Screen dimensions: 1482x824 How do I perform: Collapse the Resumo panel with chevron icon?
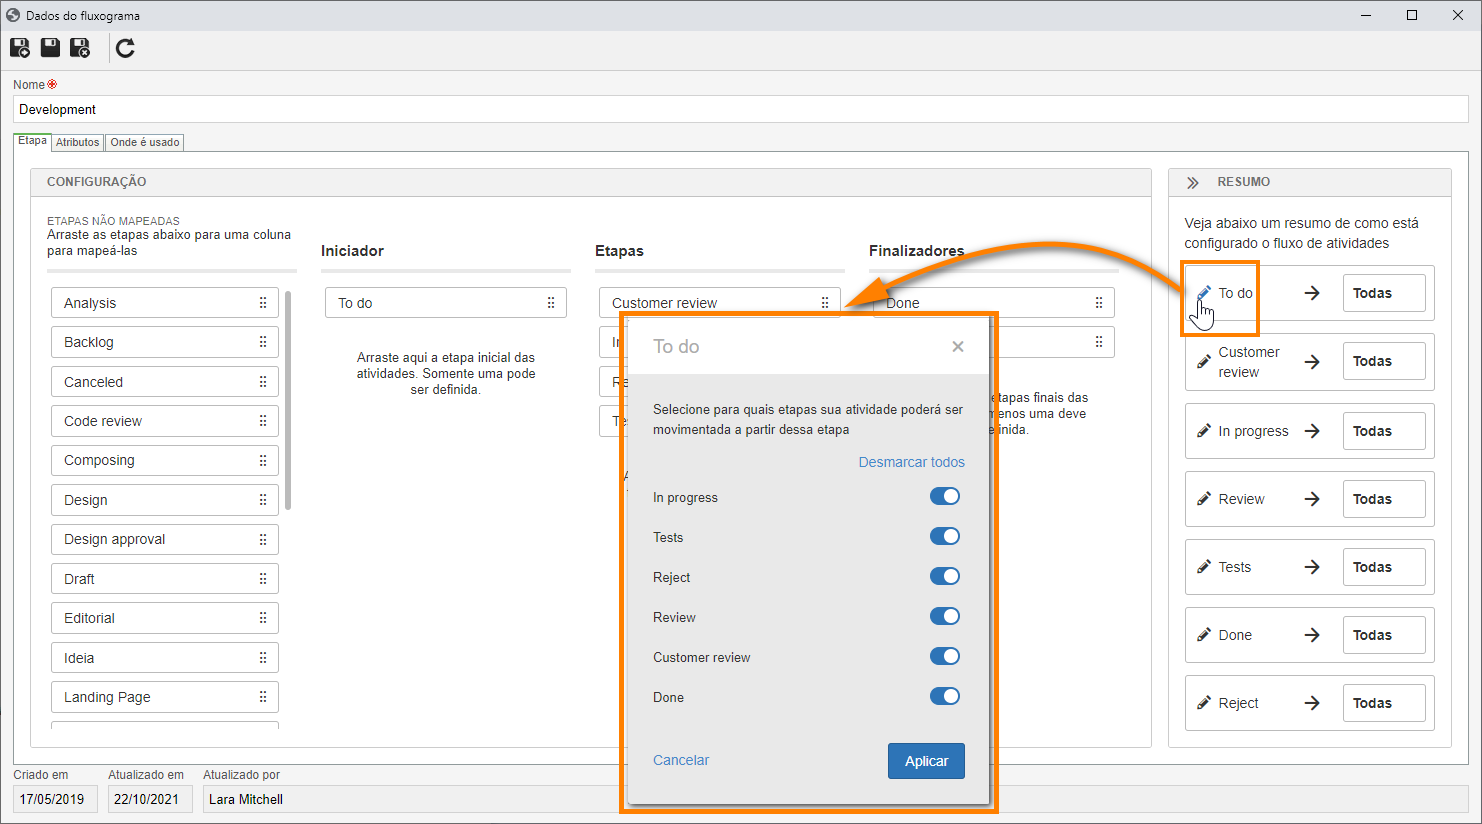pos(1192,183)
